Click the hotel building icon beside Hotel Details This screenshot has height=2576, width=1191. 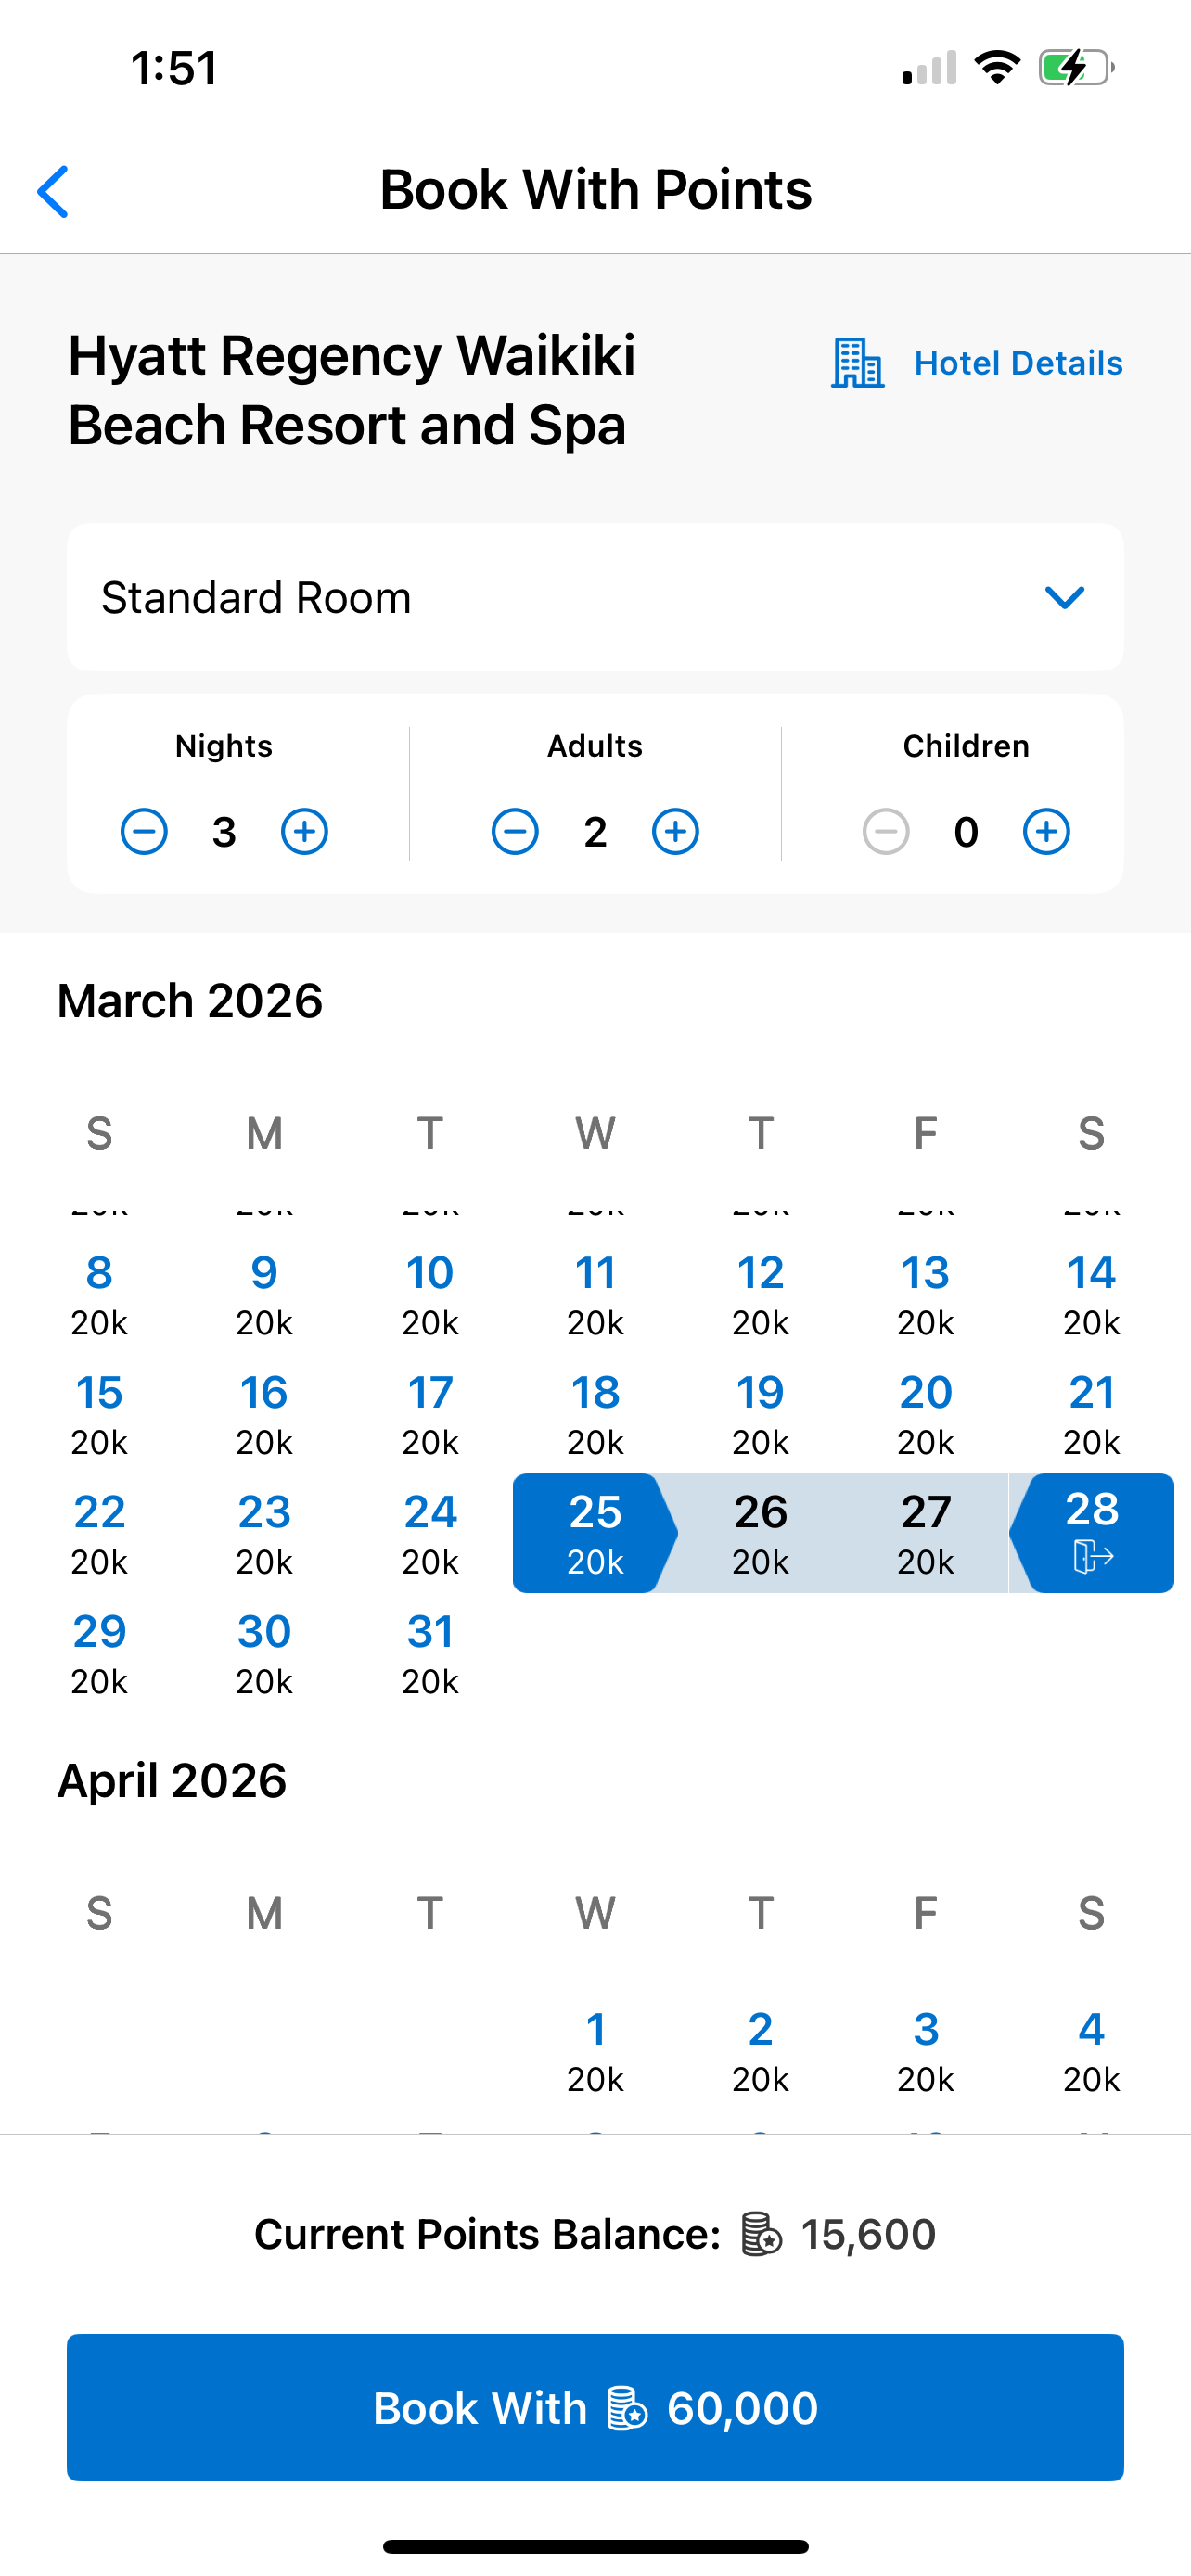pyautogui.click(x=858, y=363)
